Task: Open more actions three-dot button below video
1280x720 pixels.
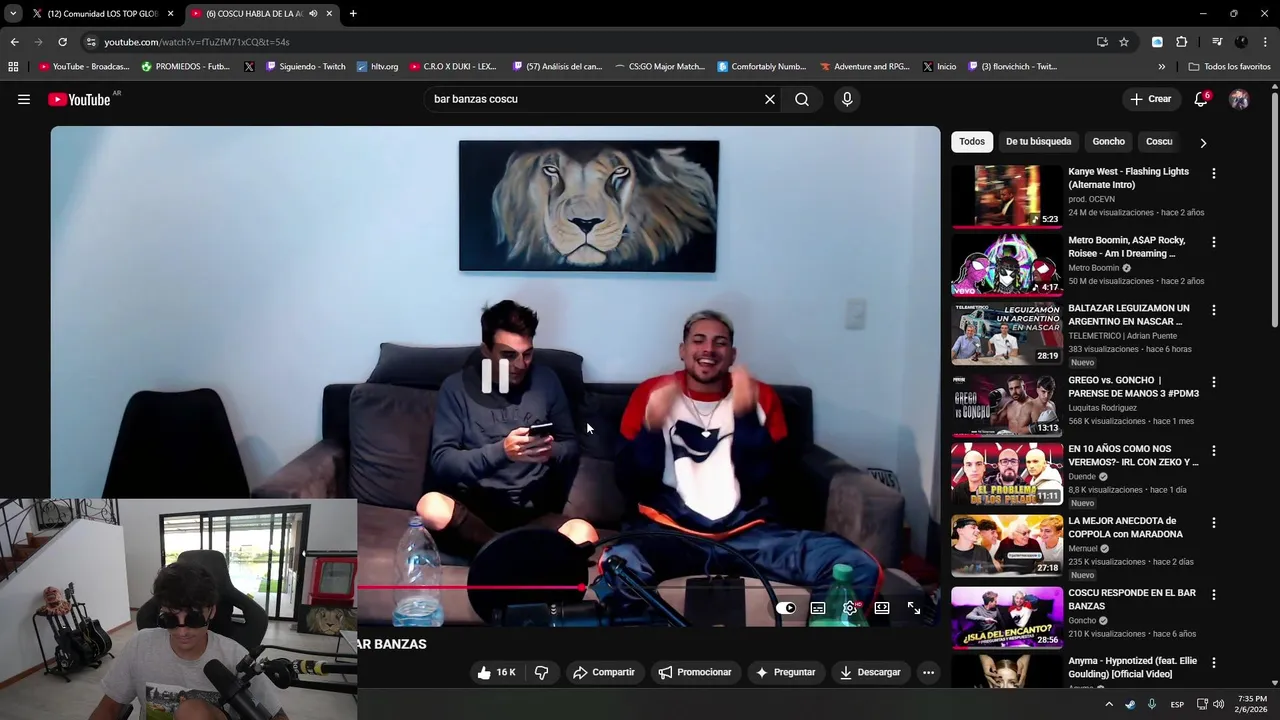Action: click(x=928, y=672)
